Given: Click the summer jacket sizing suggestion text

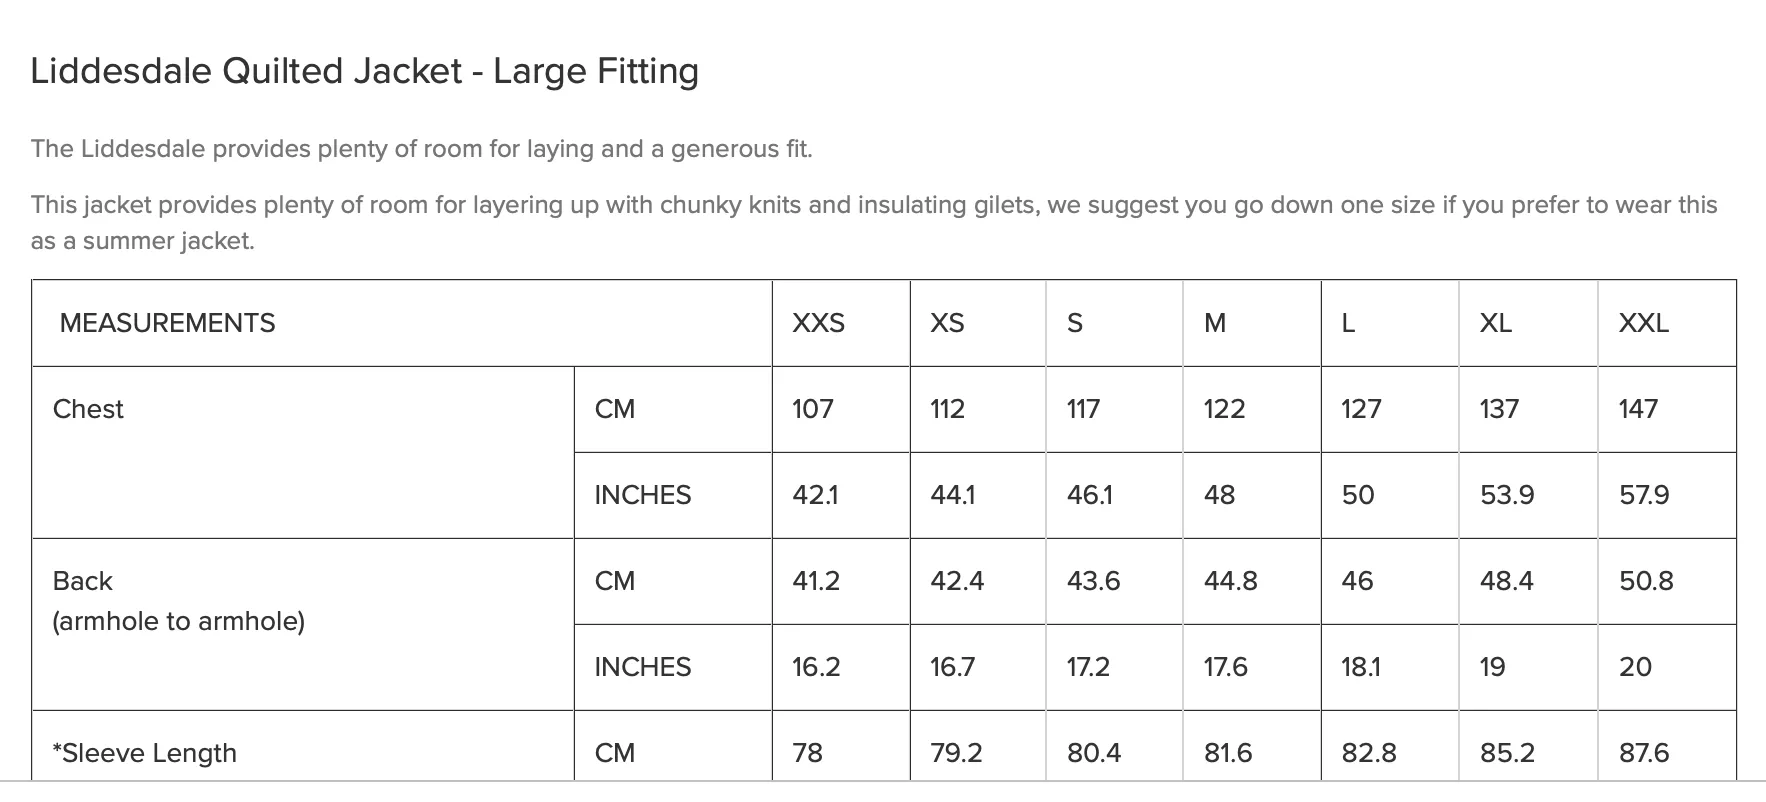Looking at the screenshot, I should coord(874,223).
